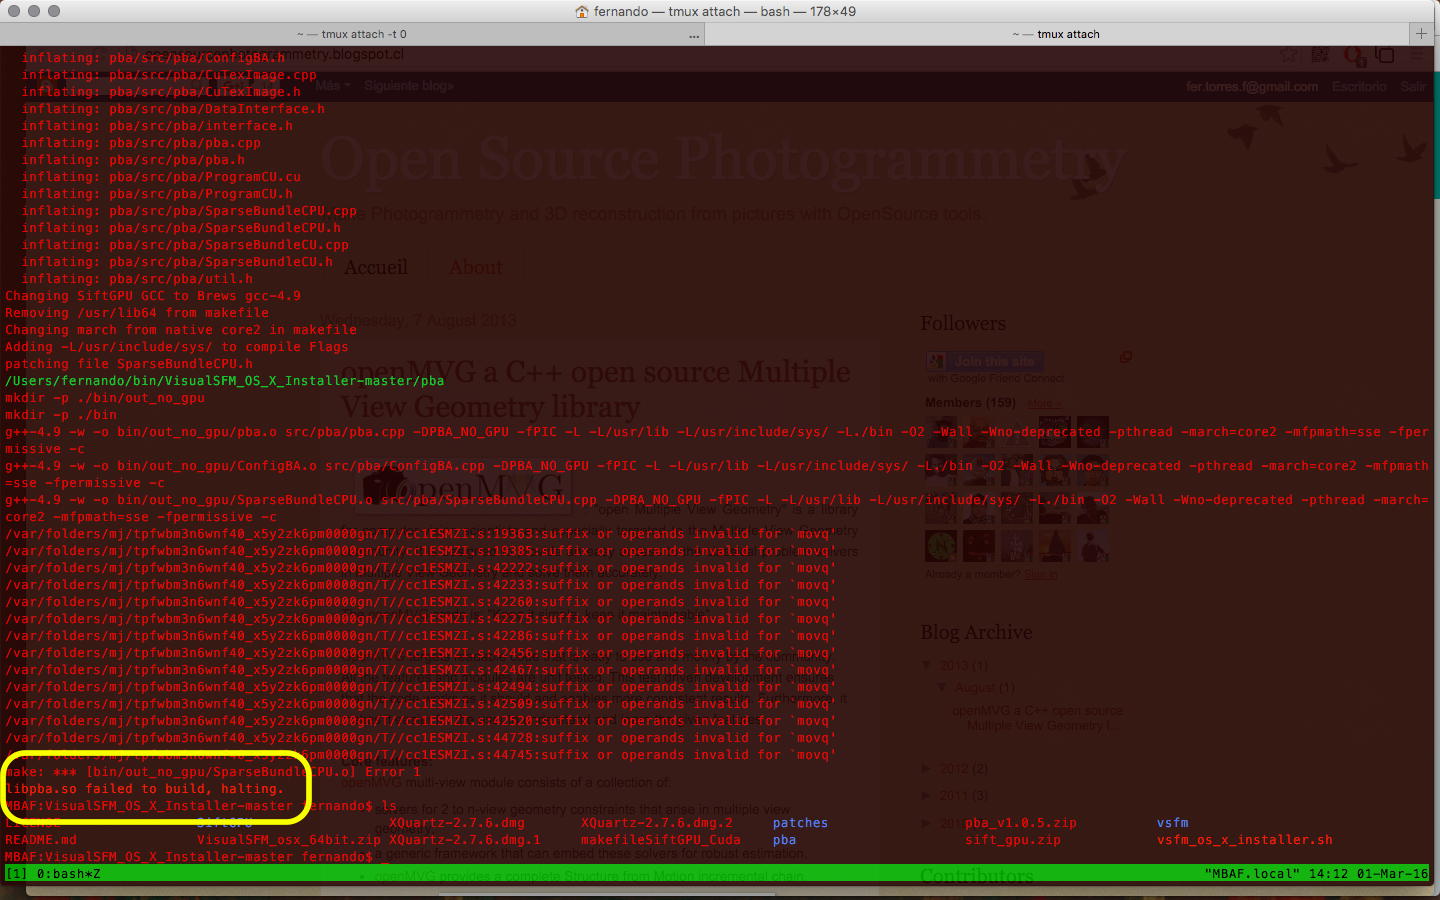Click the red close window button
Viewport: 1440px width, 900px height.
(14, 11)
